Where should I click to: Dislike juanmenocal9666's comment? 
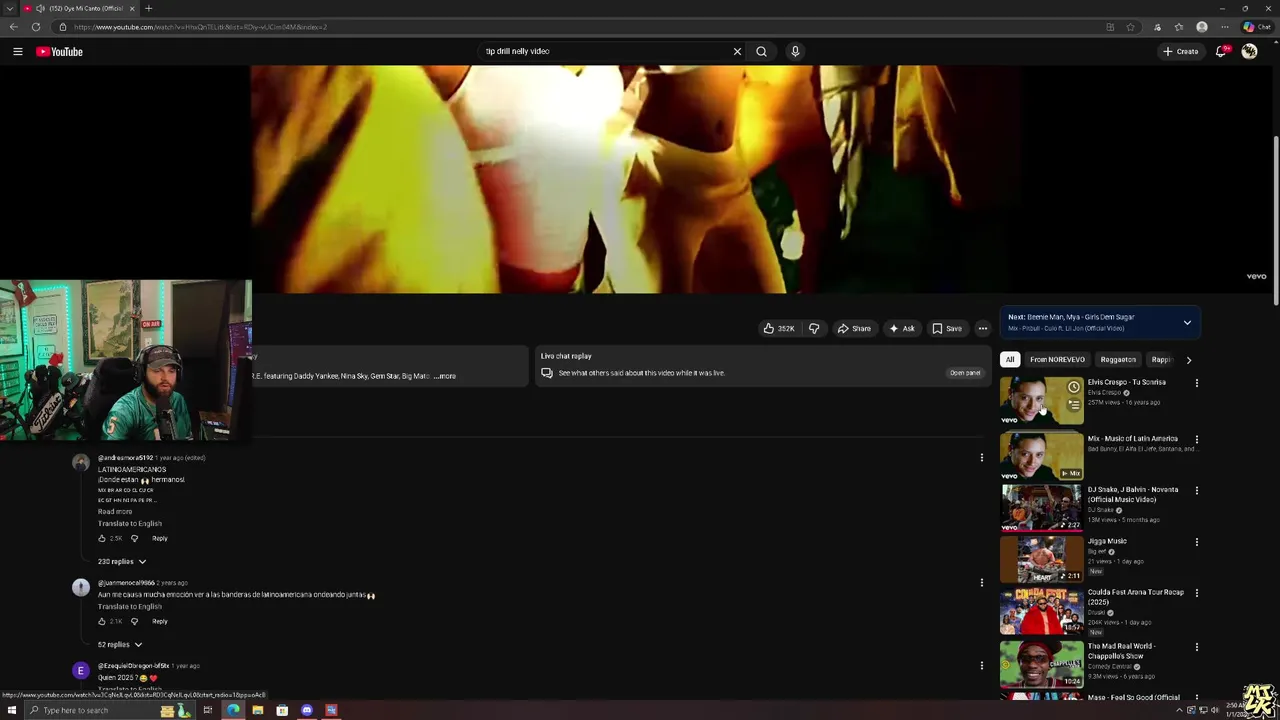(134, 621)
